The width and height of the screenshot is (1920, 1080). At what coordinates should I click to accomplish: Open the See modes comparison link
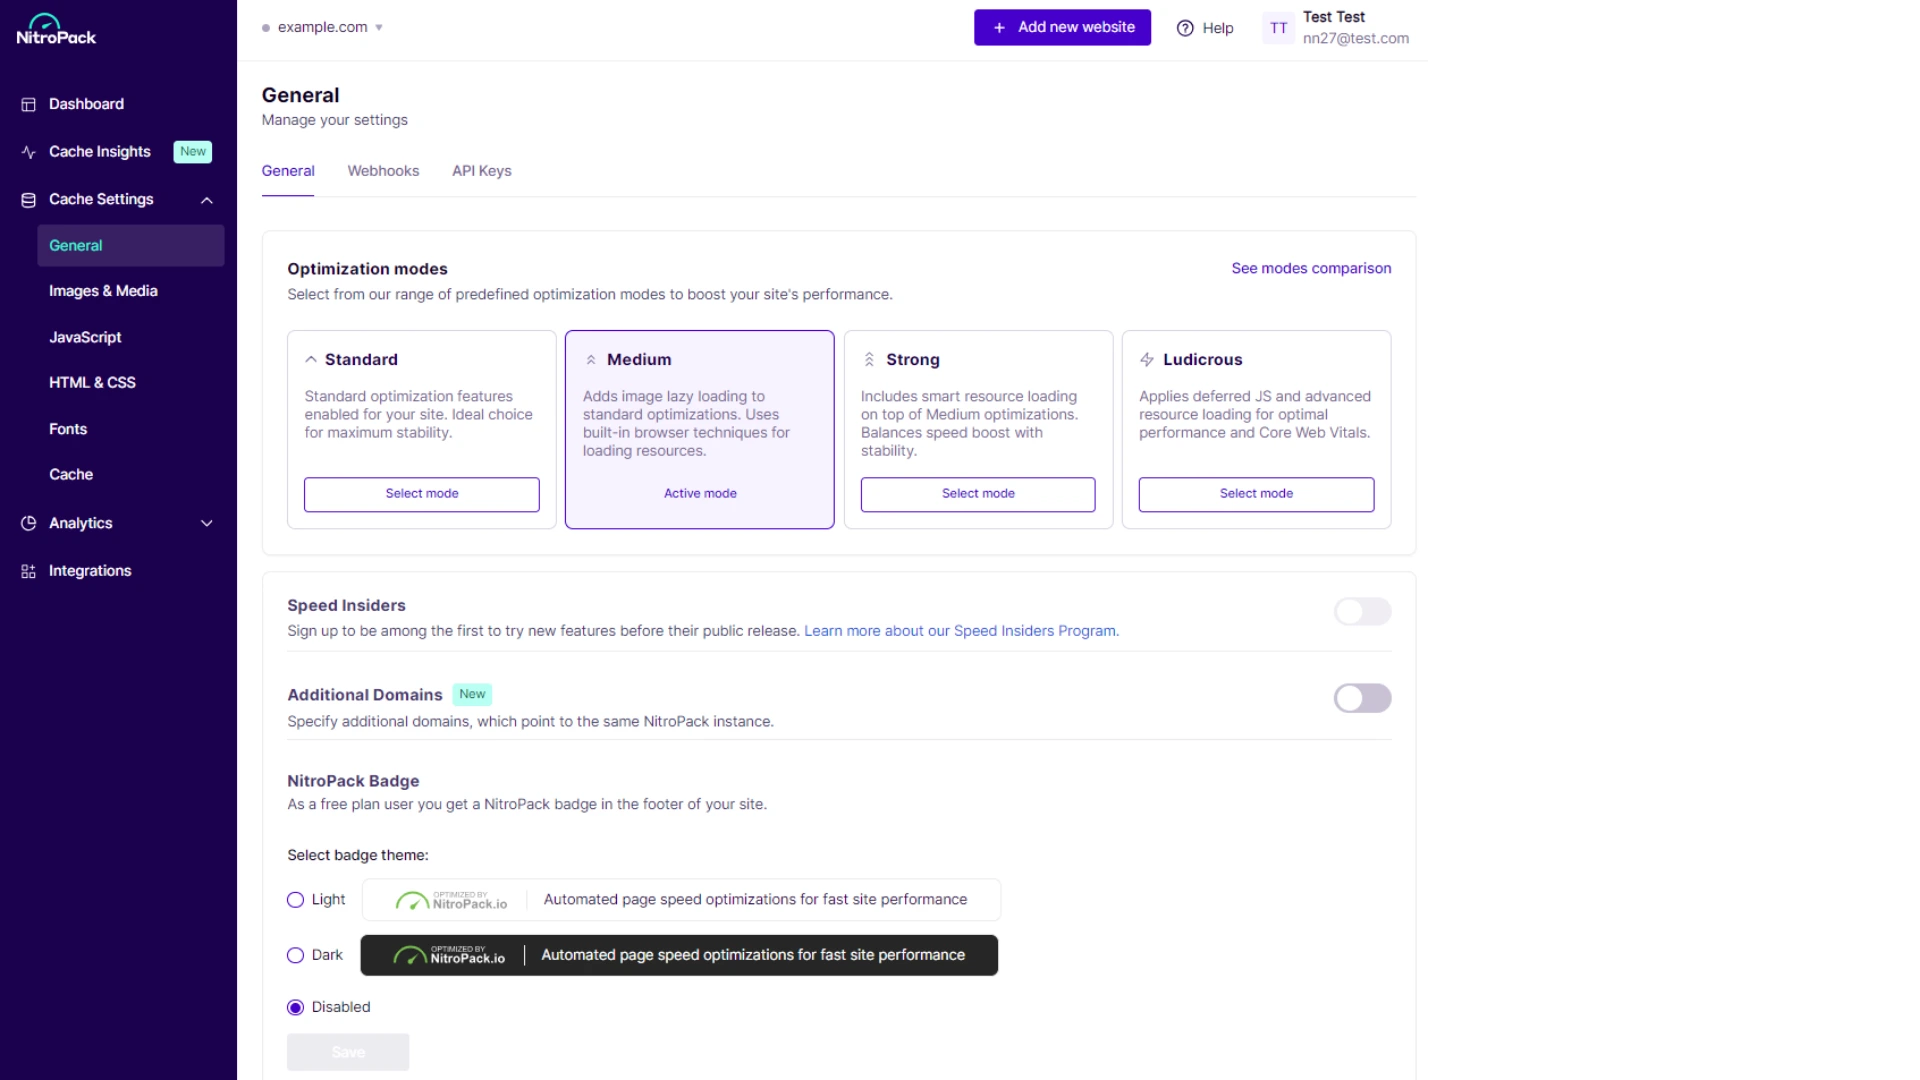click(x=1311, y=268)
